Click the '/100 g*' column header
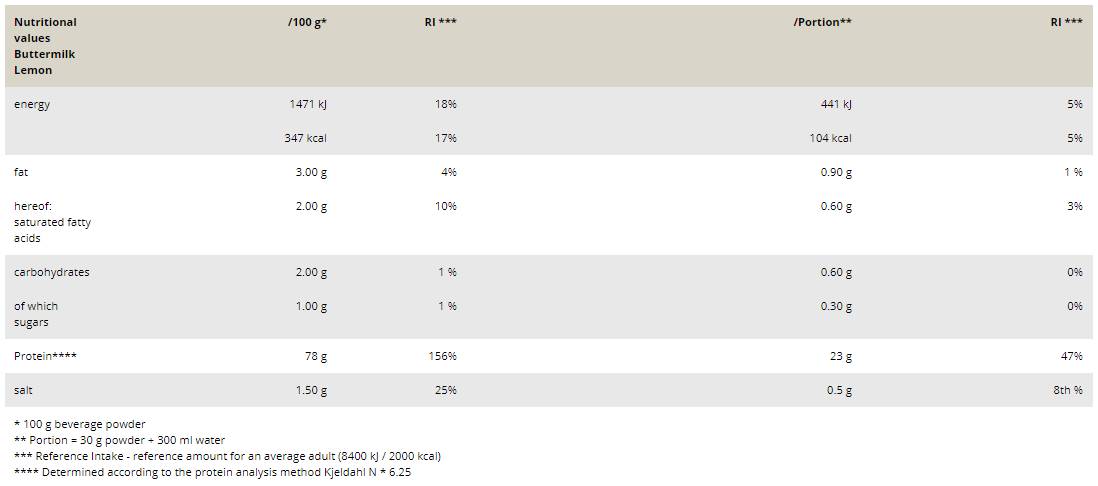This screenshot has height=486, width=1098. coord(307,22)
